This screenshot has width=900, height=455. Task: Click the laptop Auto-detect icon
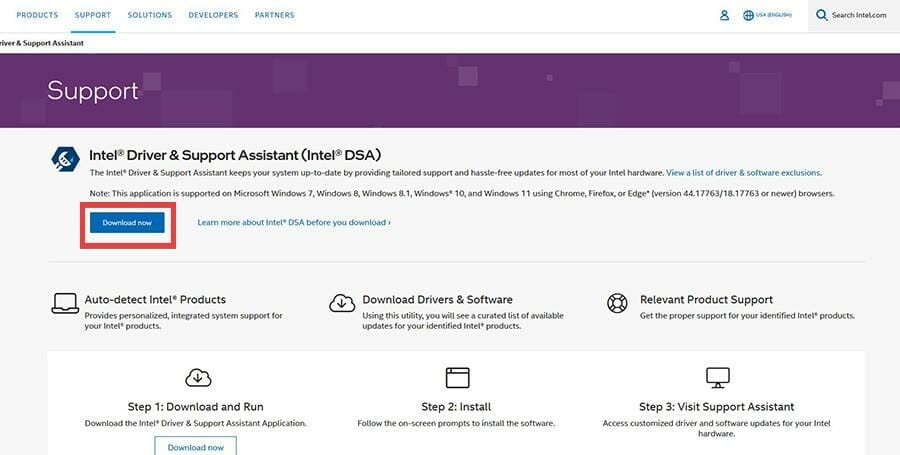65,303
